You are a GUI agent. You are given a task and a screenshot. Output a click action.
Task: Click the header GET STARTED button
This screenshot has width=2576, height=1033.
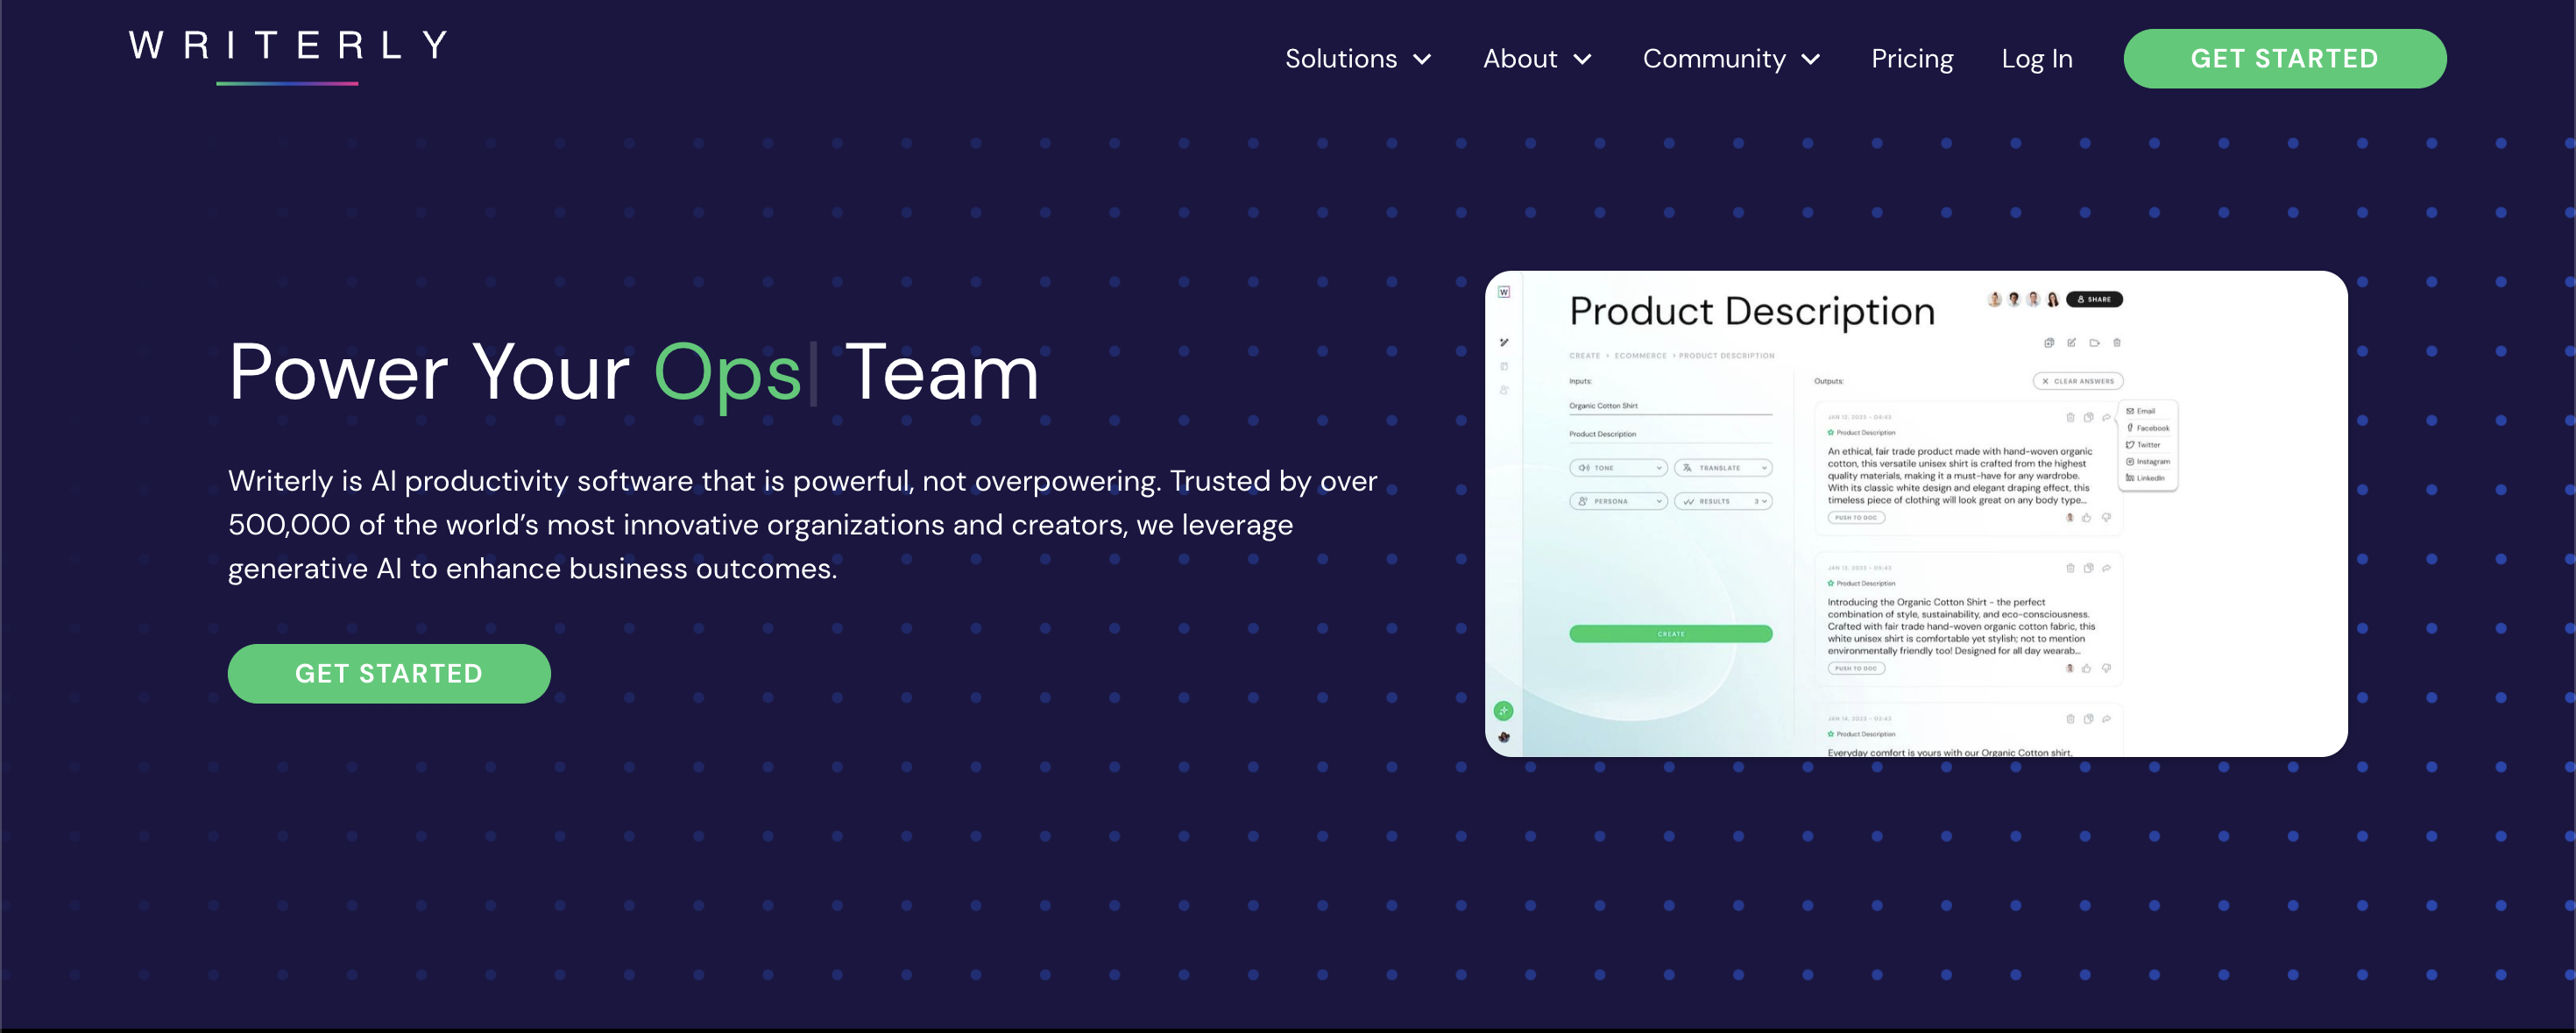point(2284,58)
